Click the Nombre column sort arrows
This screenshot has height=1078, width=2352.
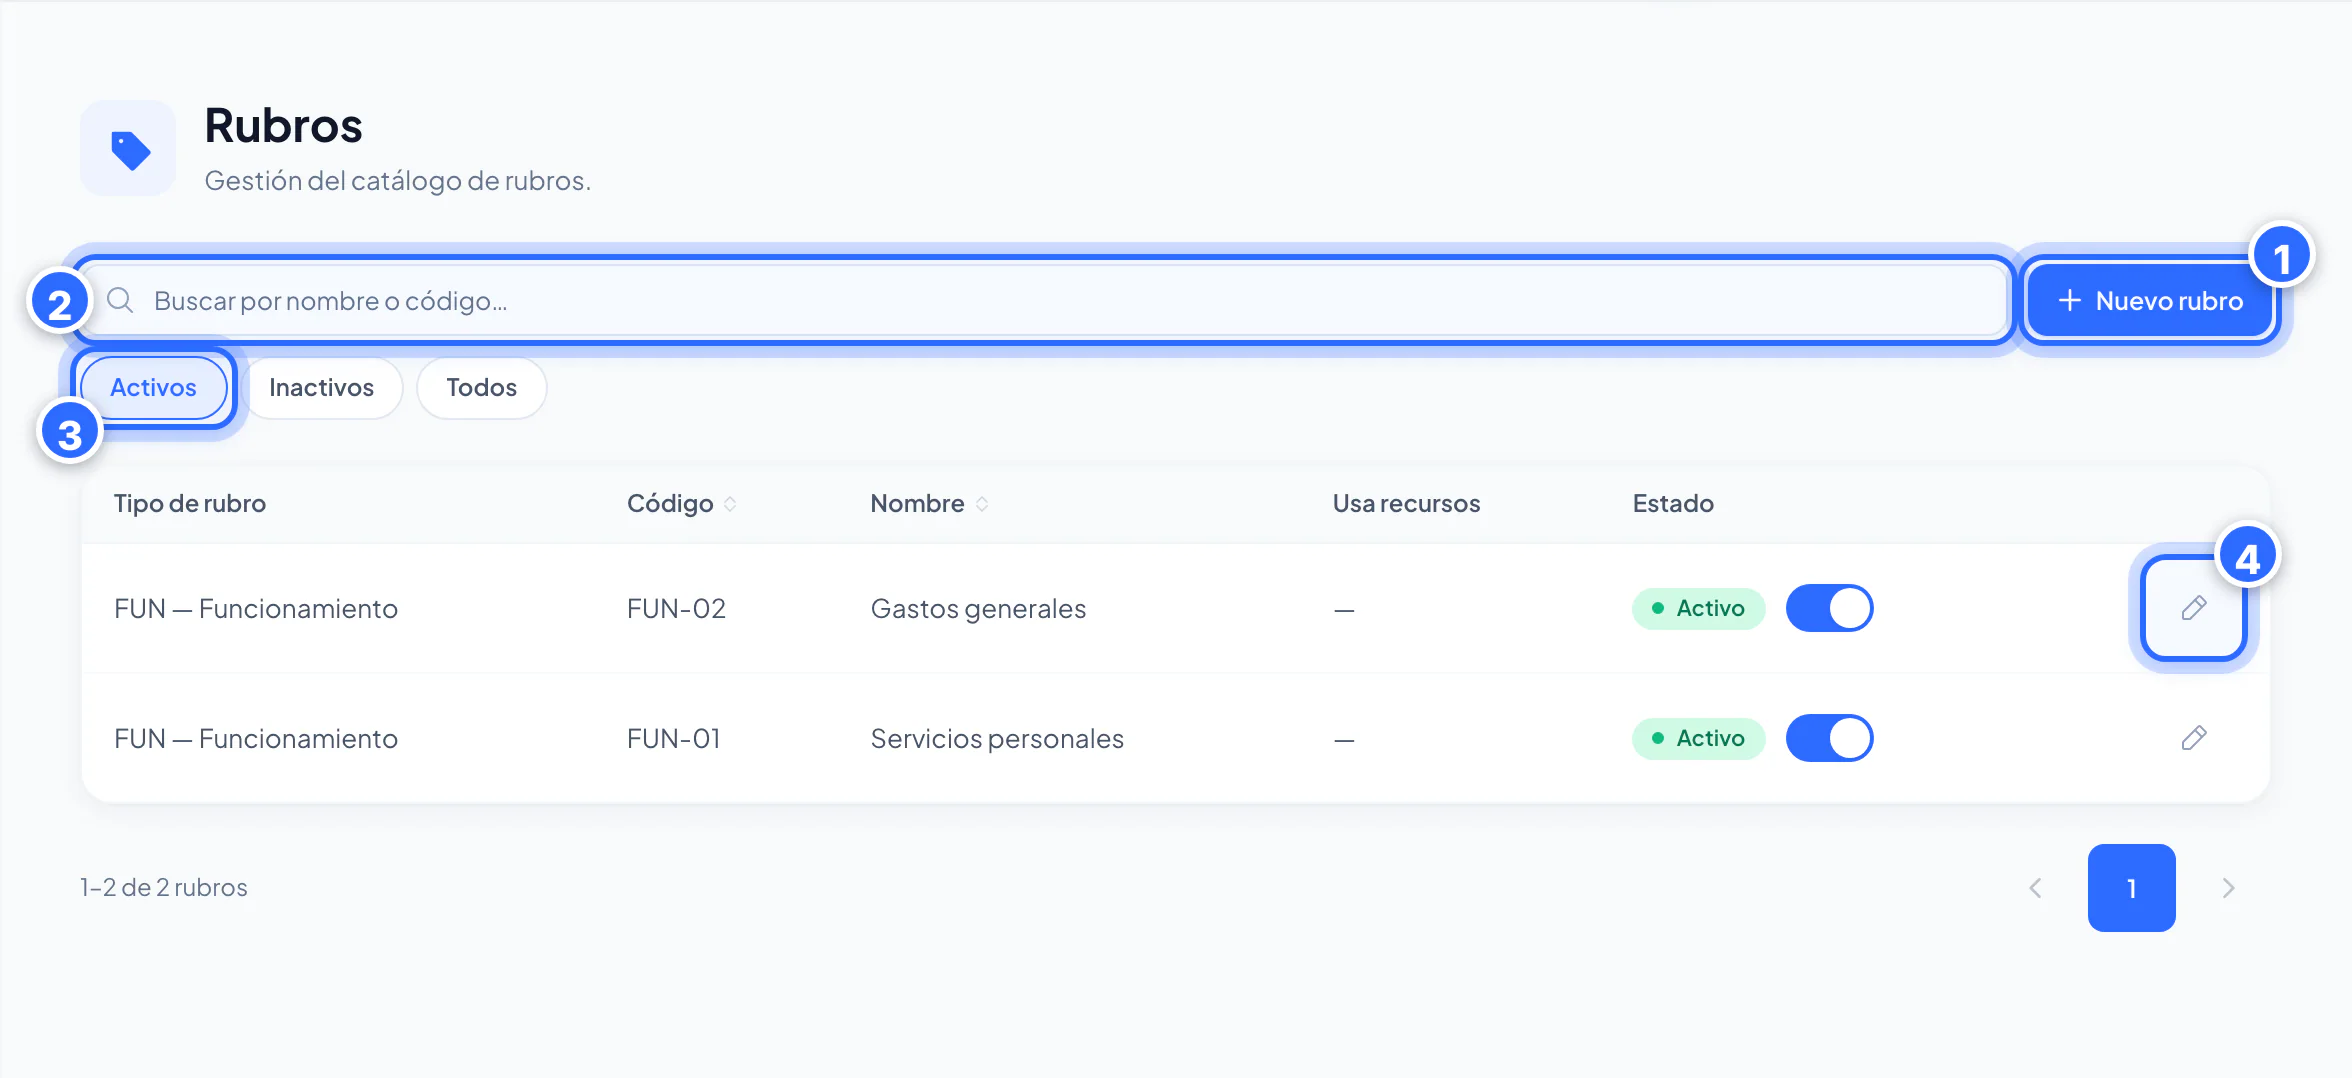pyautogui.click(x=982, y=504)
